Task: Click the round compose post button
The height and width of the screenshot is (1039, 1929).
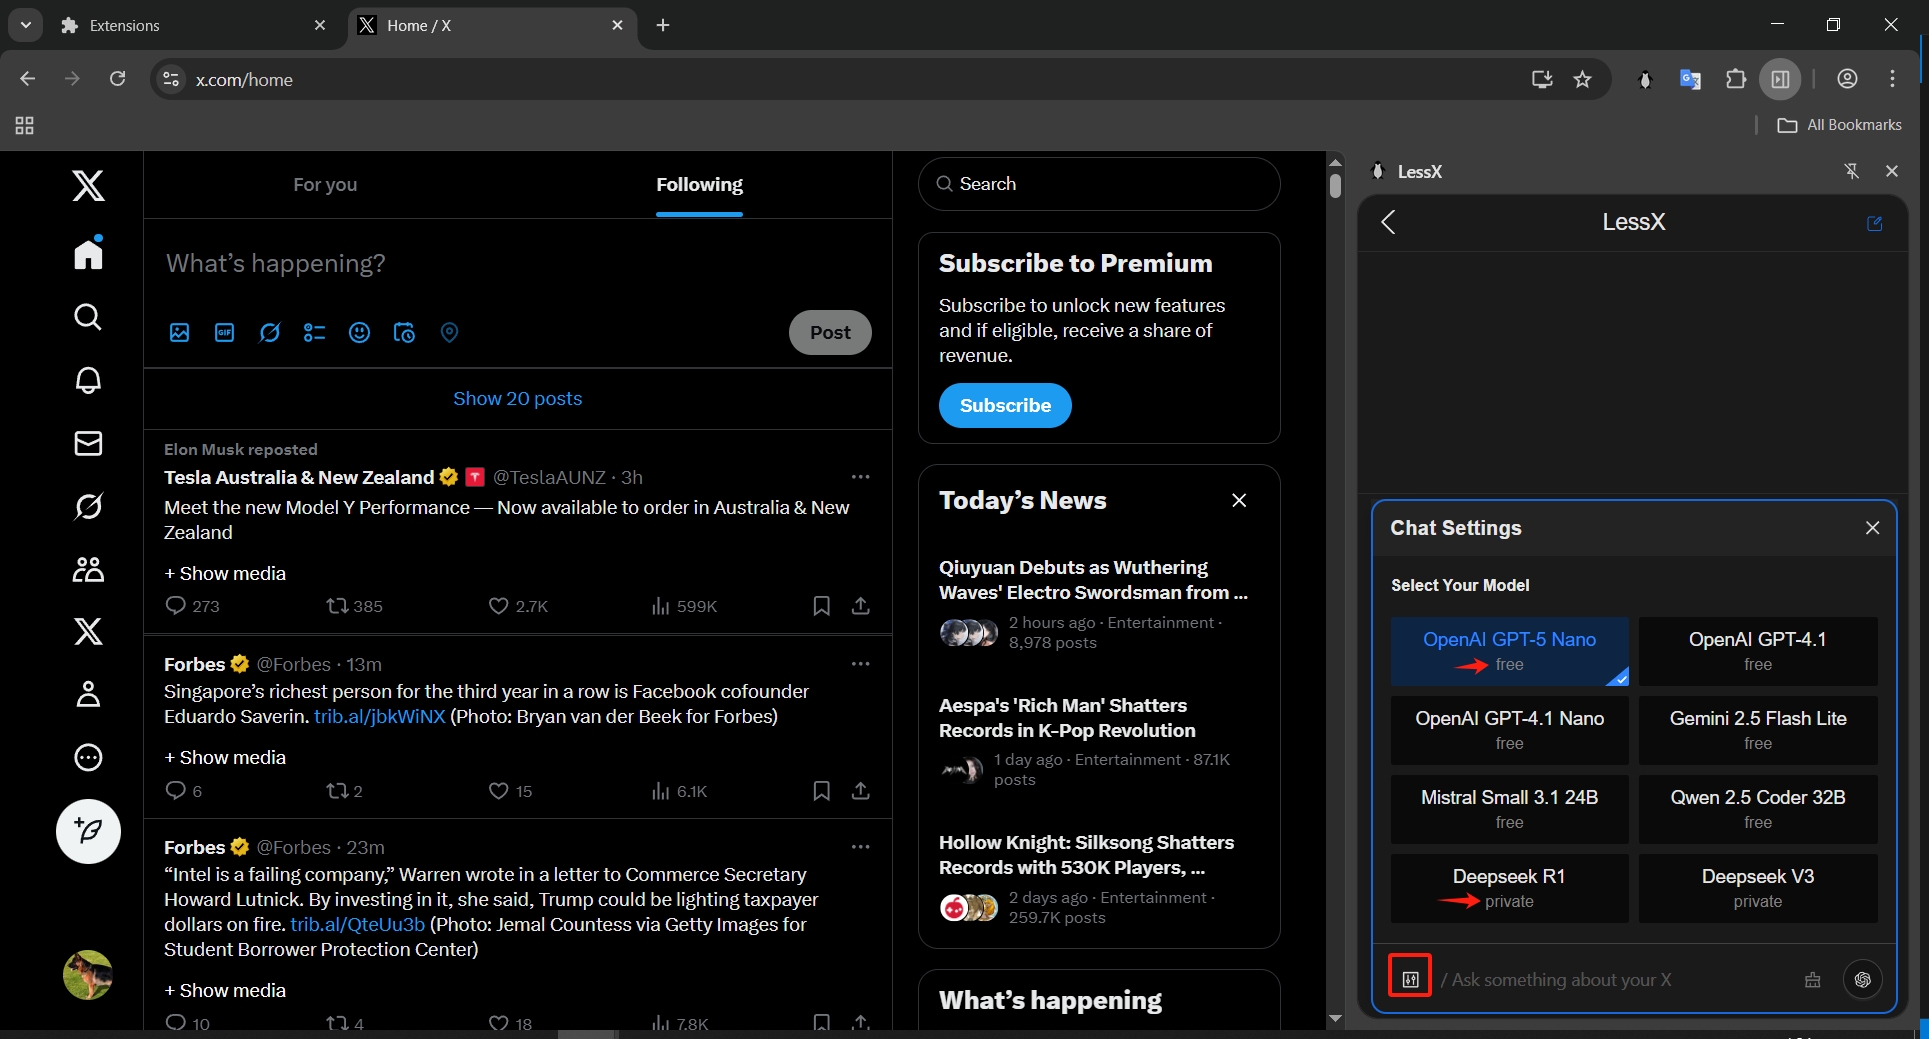Action: click(x=88, y=831)
